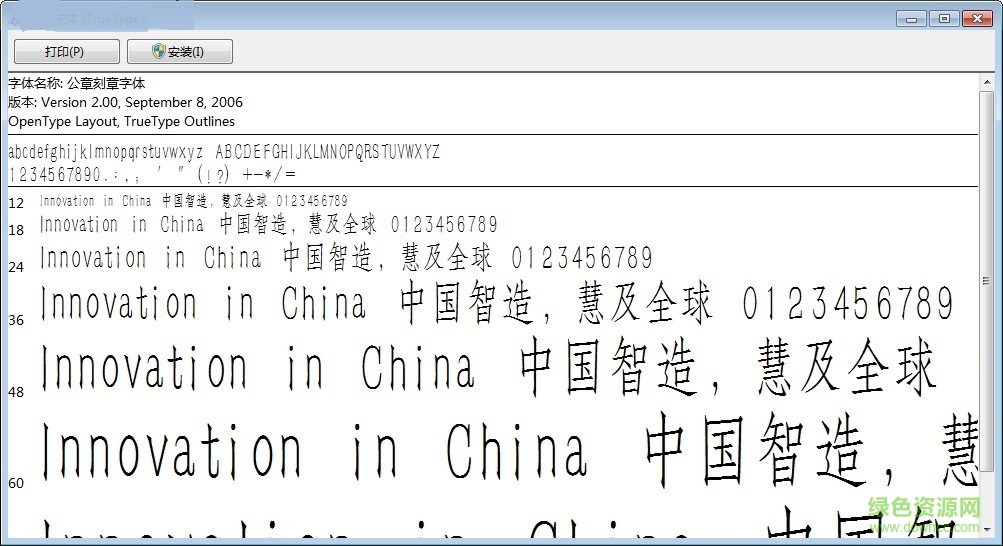Click size label 48

coord(16,392)
